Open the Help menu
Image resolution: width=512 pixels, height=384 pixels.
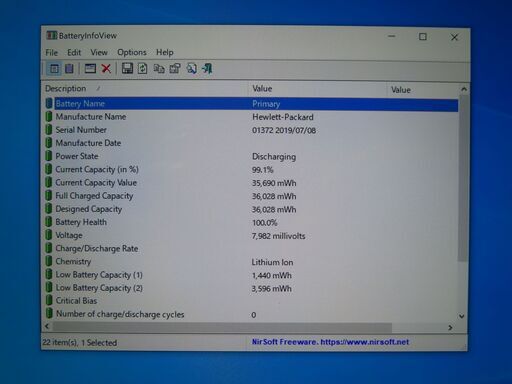point(165,52)
